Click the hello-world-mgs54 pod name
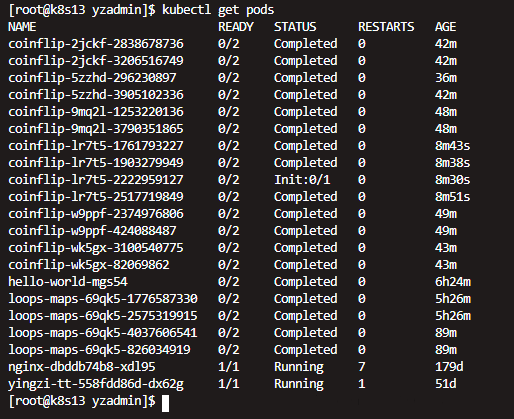Viewport: 514px width, 419px height. (68, 282)
